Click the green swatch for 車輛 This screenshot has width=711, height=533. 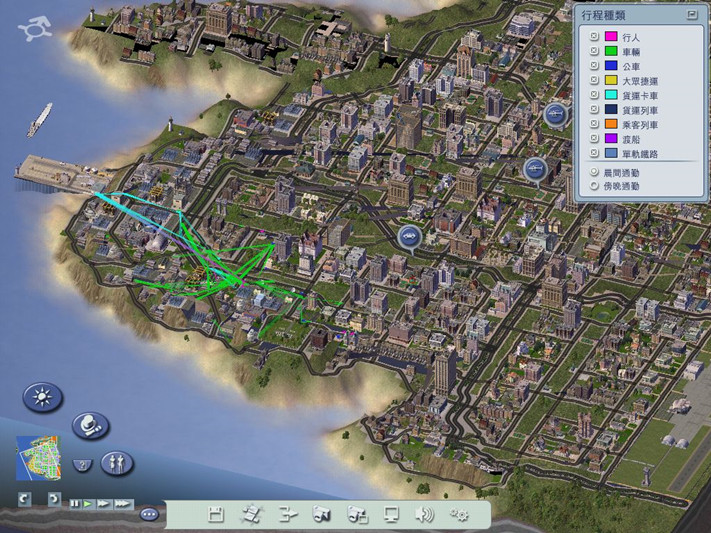(x=611, y=51)
